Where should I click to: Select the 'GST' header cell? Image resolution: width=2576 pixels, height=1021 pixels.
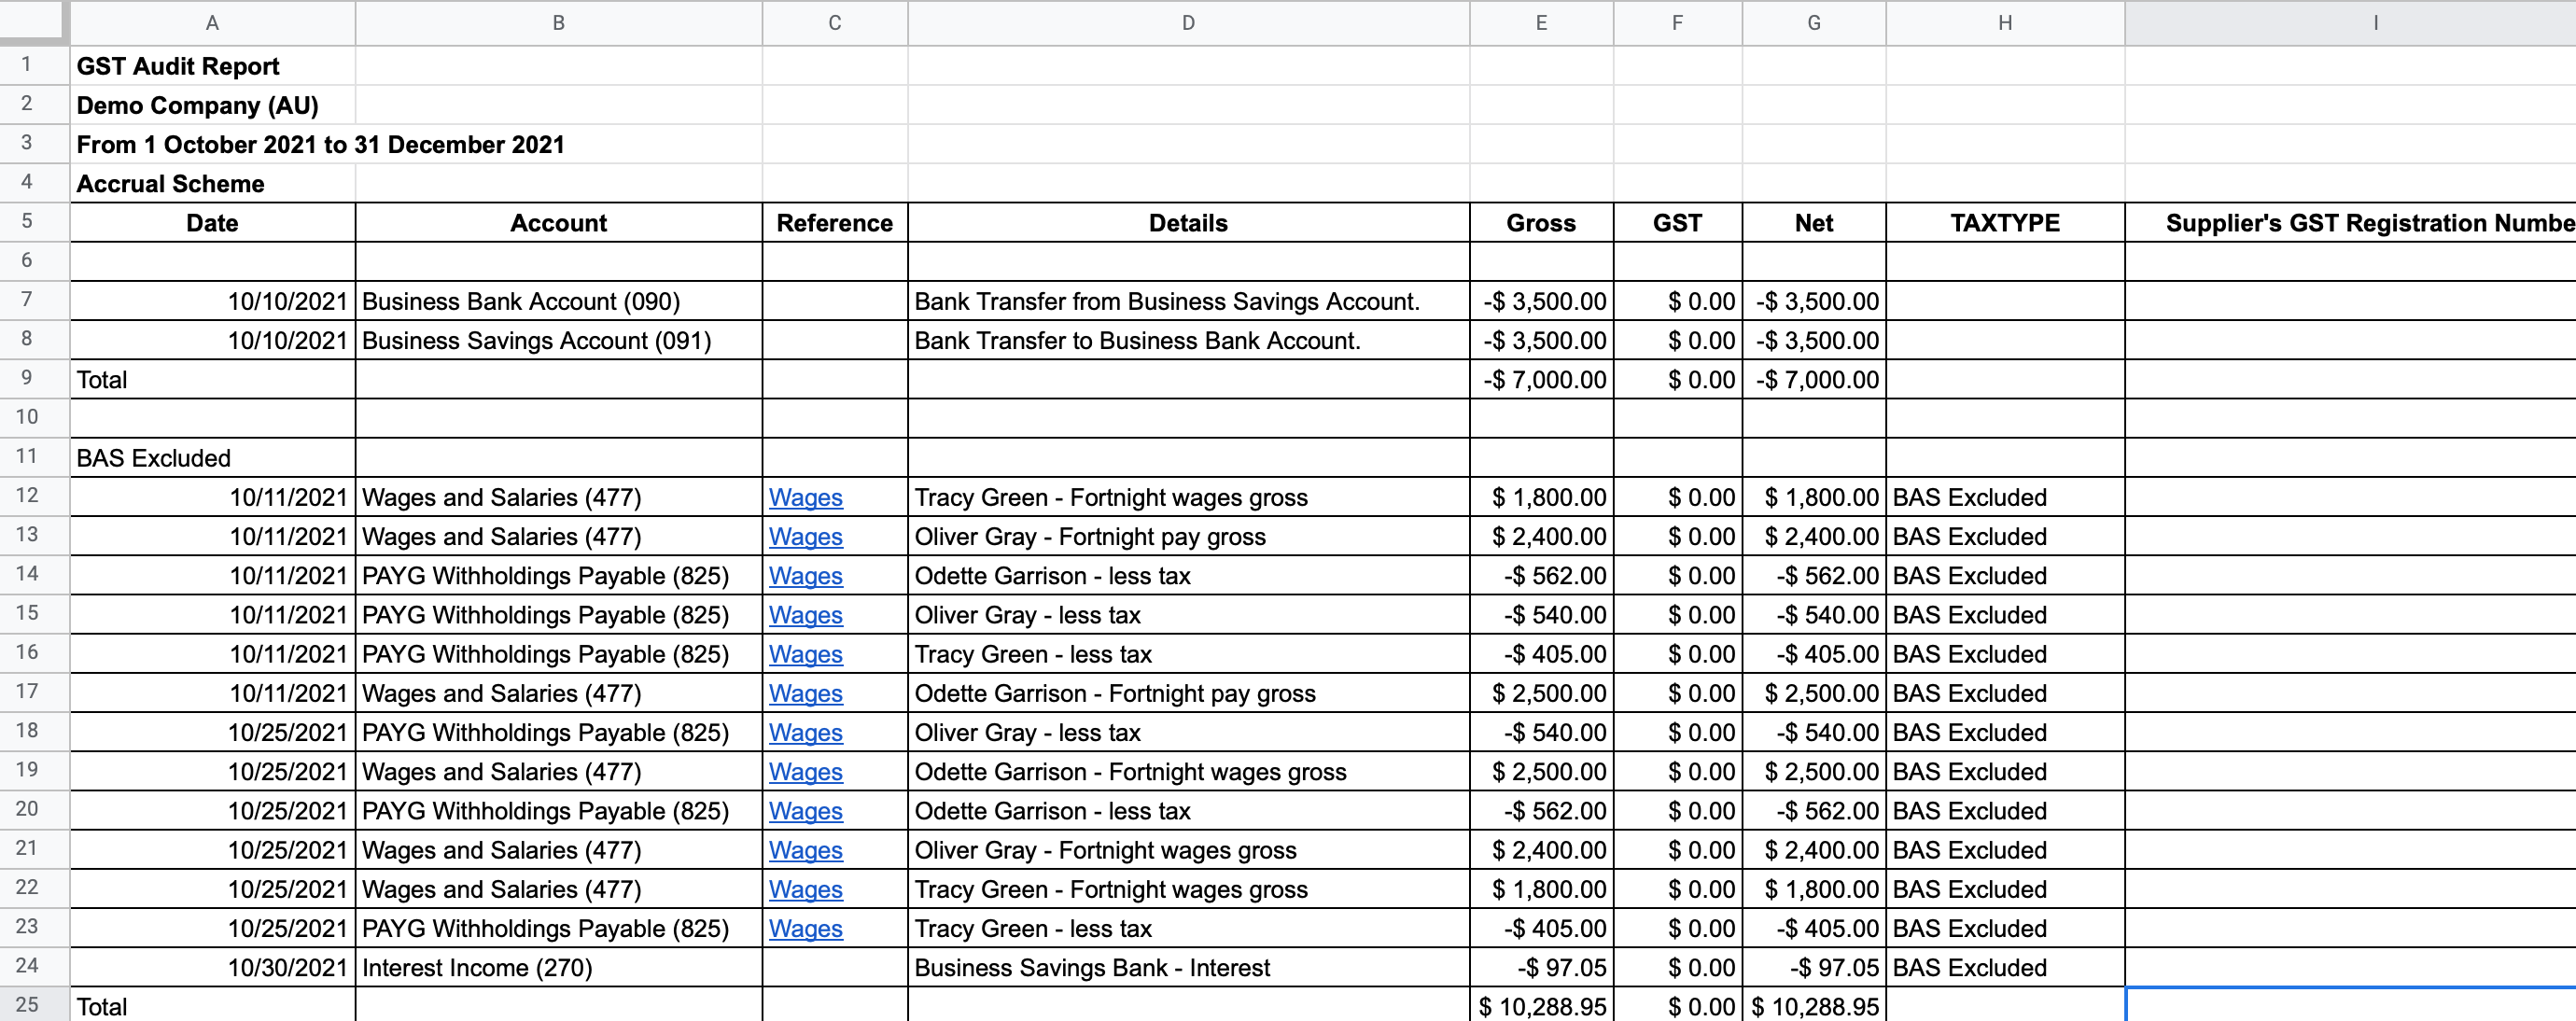click(1677, 222)
